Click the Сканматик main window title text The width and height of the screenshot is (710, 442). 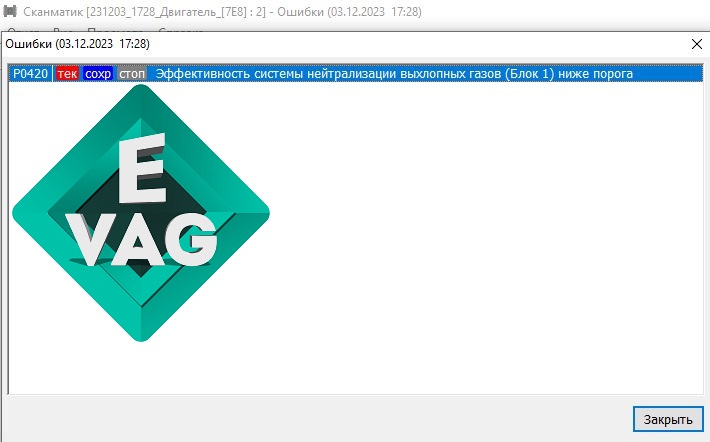pyautogui.click(x=222, y=11)
